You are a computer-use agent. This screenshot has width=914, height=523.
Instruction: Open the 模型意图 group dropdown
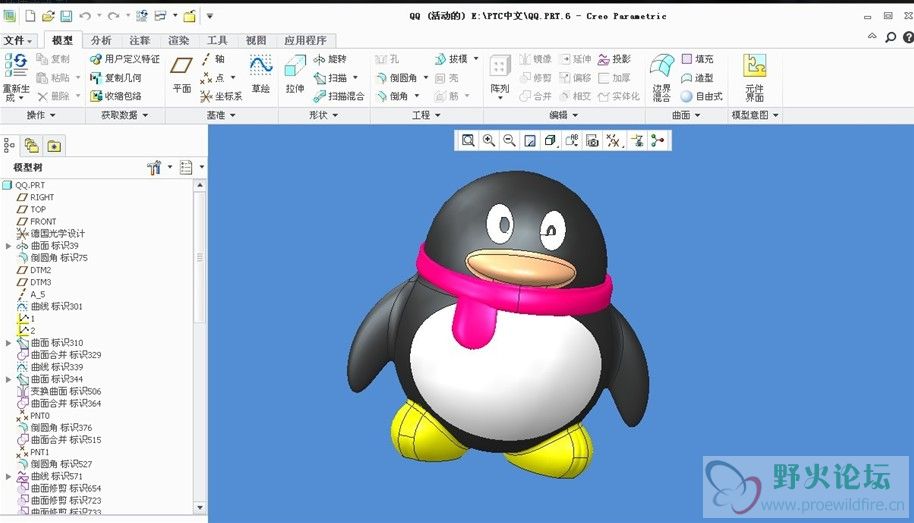[x=755, y=115]
